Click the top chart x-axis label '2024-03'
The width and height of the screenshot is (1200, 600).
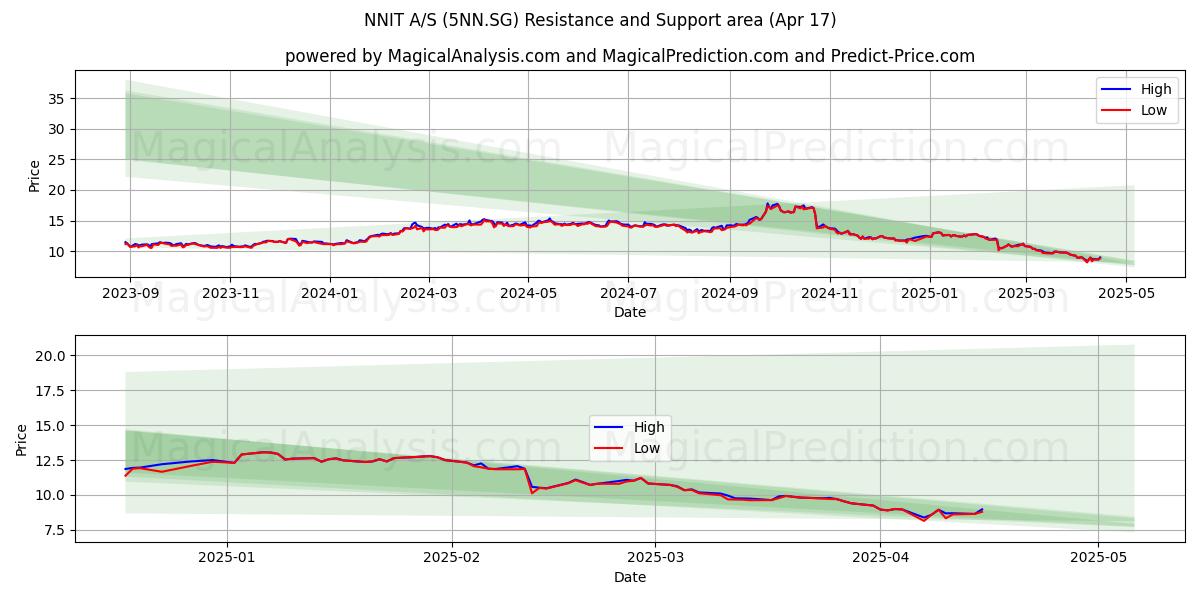[x=429, y=294]
